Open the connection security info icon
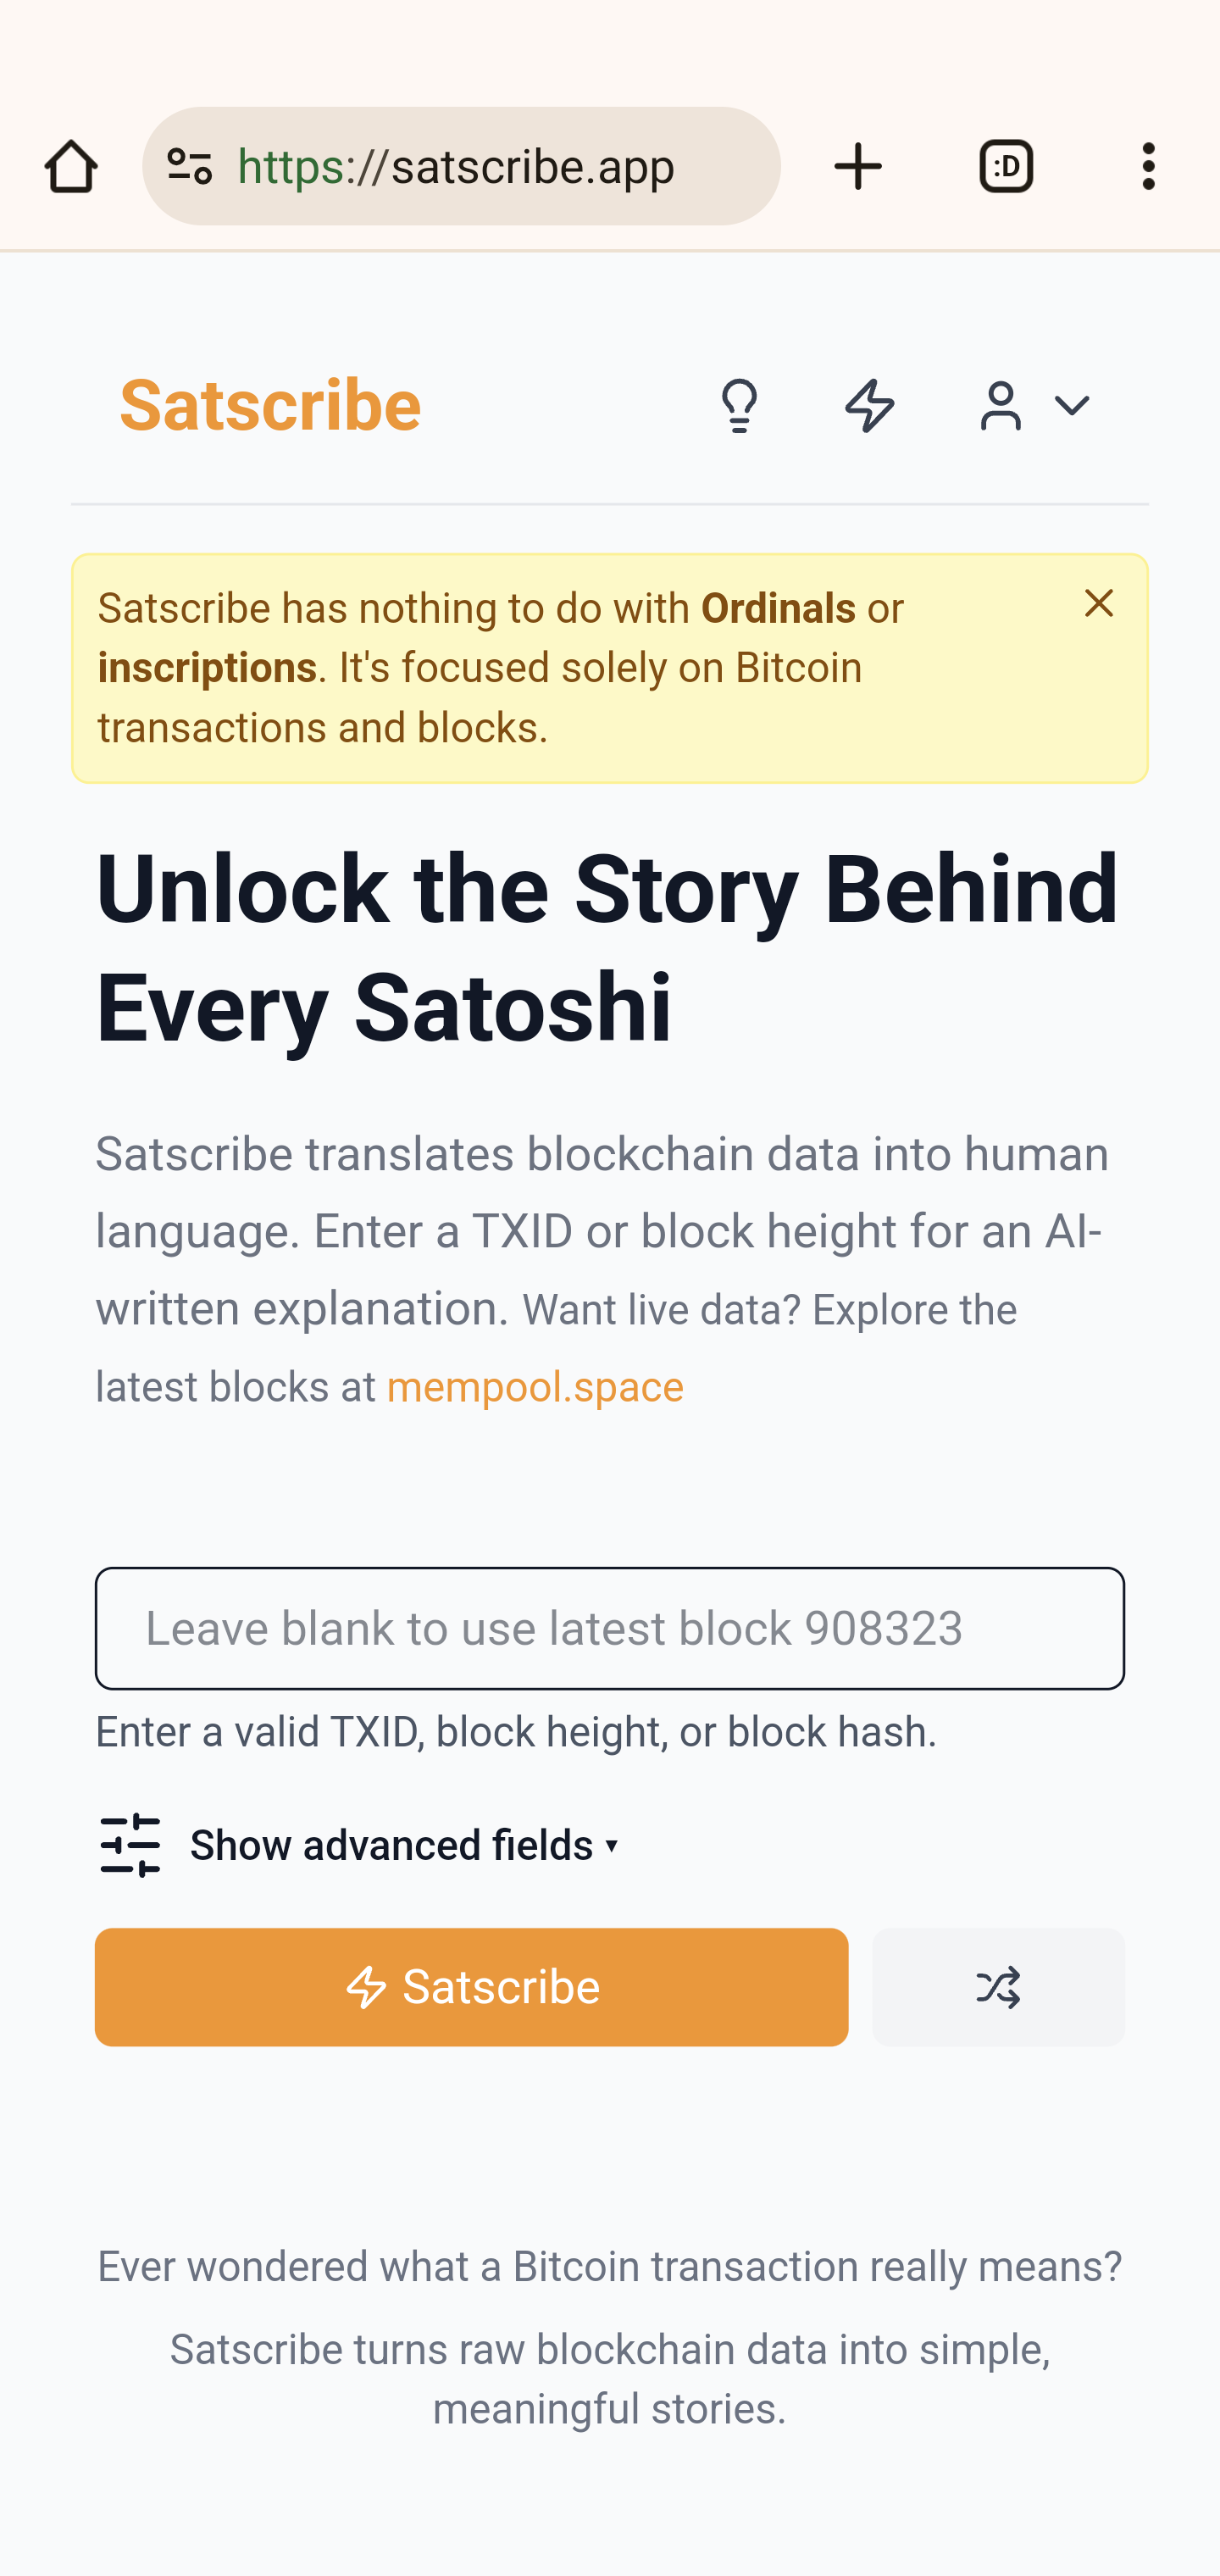This screenshot has width=1220, height=2576. pyautogui.click(x=190, y=166)
